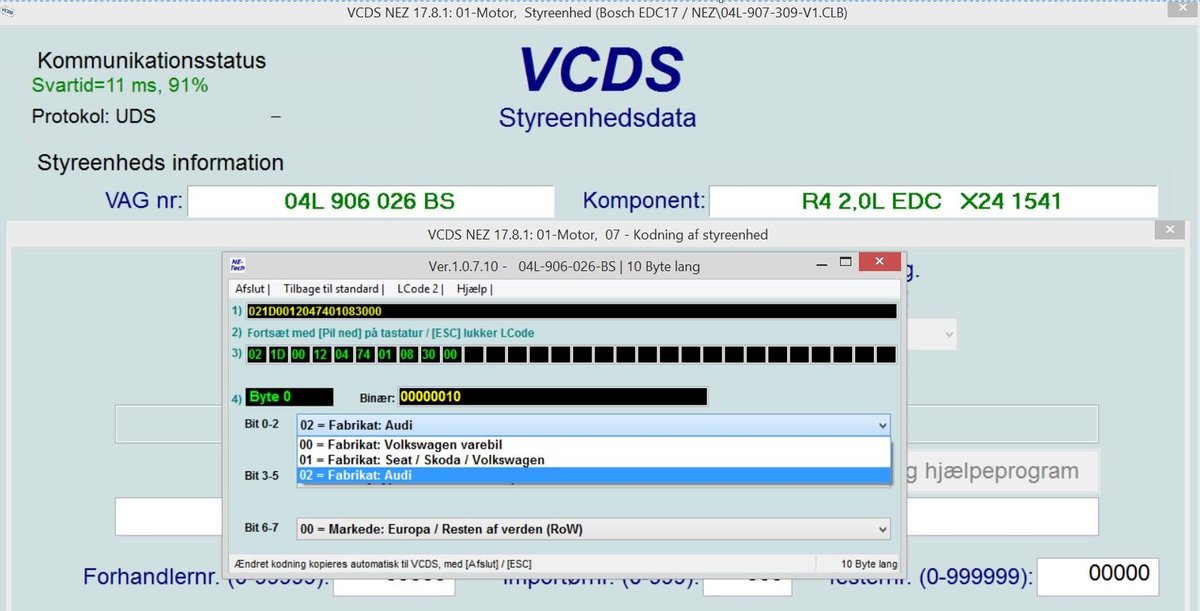This screenshot has height=611, width=1200.
Task: Click the VCDS app icon in top-left corner
Action: pos(8,12)
